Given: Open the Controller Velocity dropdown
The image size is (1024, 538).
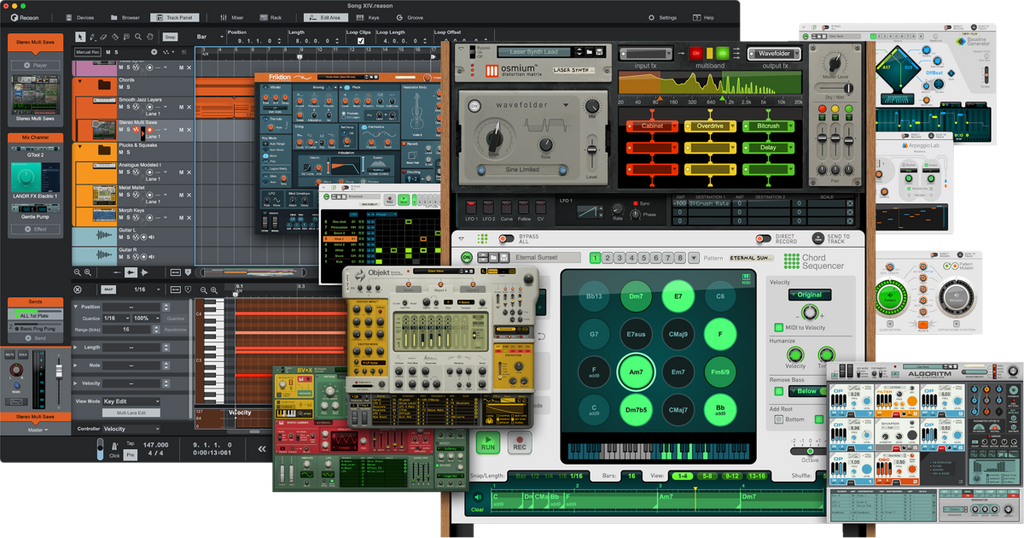Looking at the screenshot, I should point(131,429).
